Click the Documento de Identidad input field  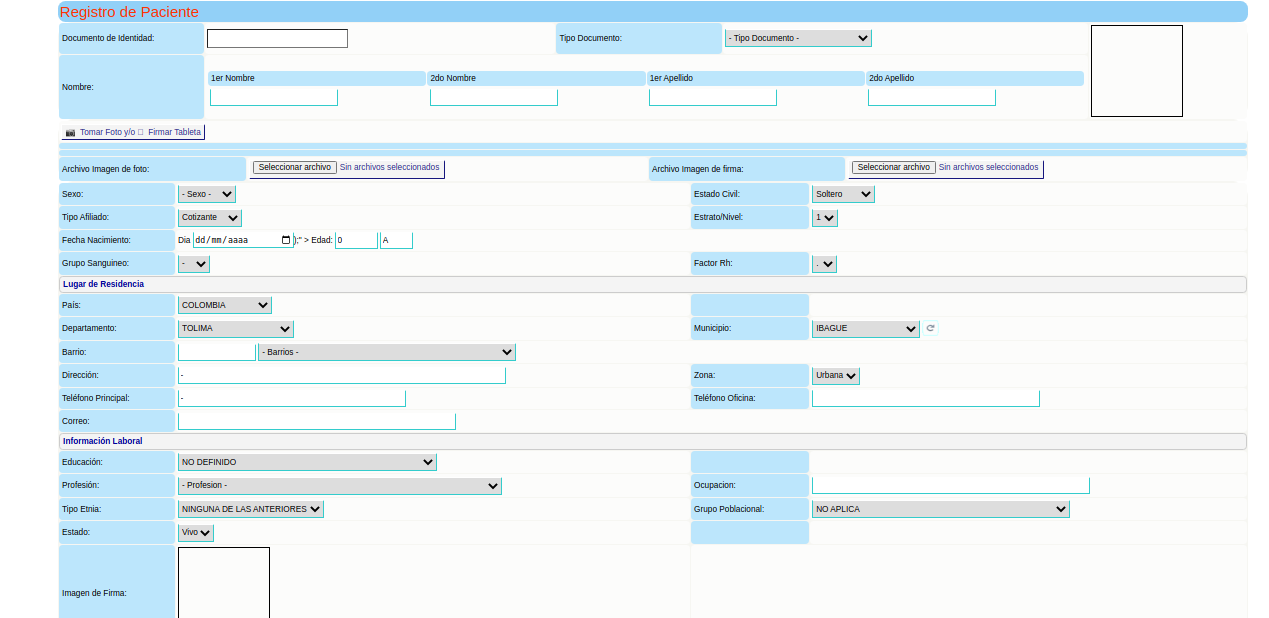[277, 39]
